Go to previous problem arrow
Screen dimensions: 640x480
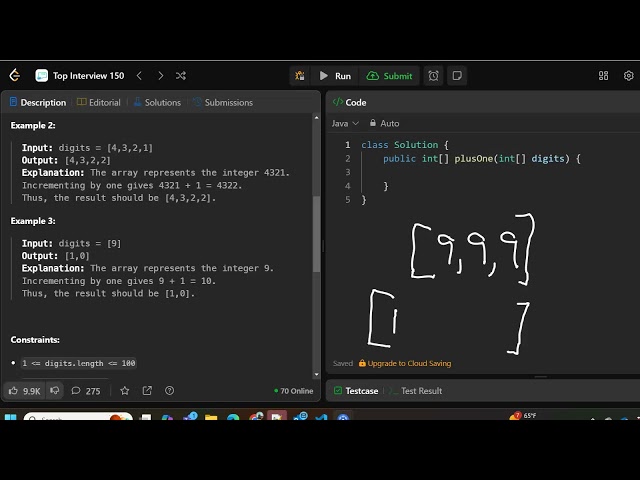coord(139,76)
